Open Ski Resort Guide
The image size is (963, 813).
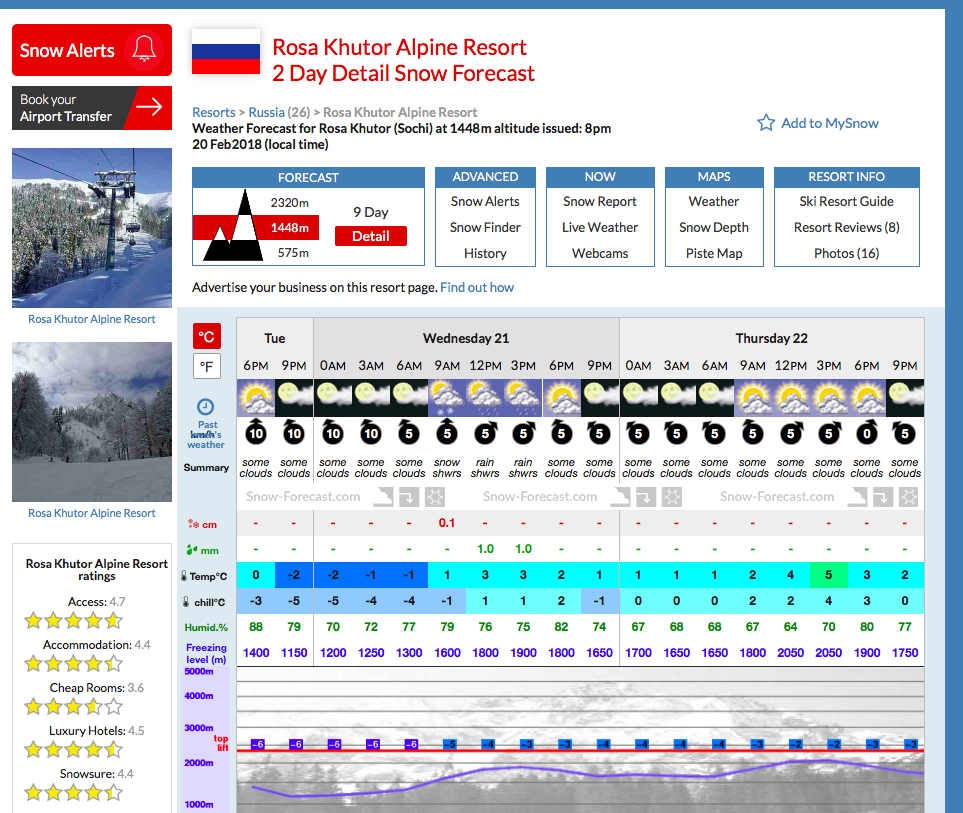click(846, 201)
